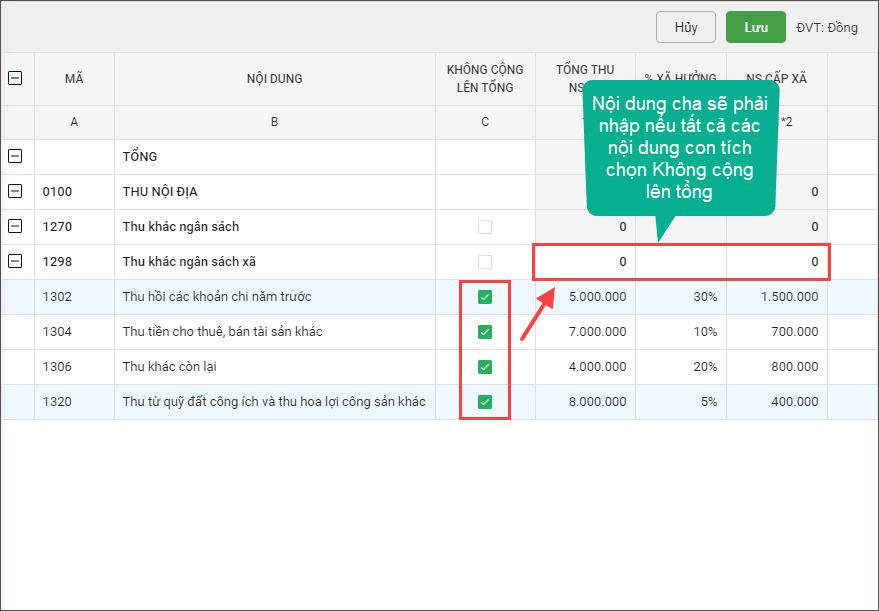Collapse the TỔNG row

(16, 156)
